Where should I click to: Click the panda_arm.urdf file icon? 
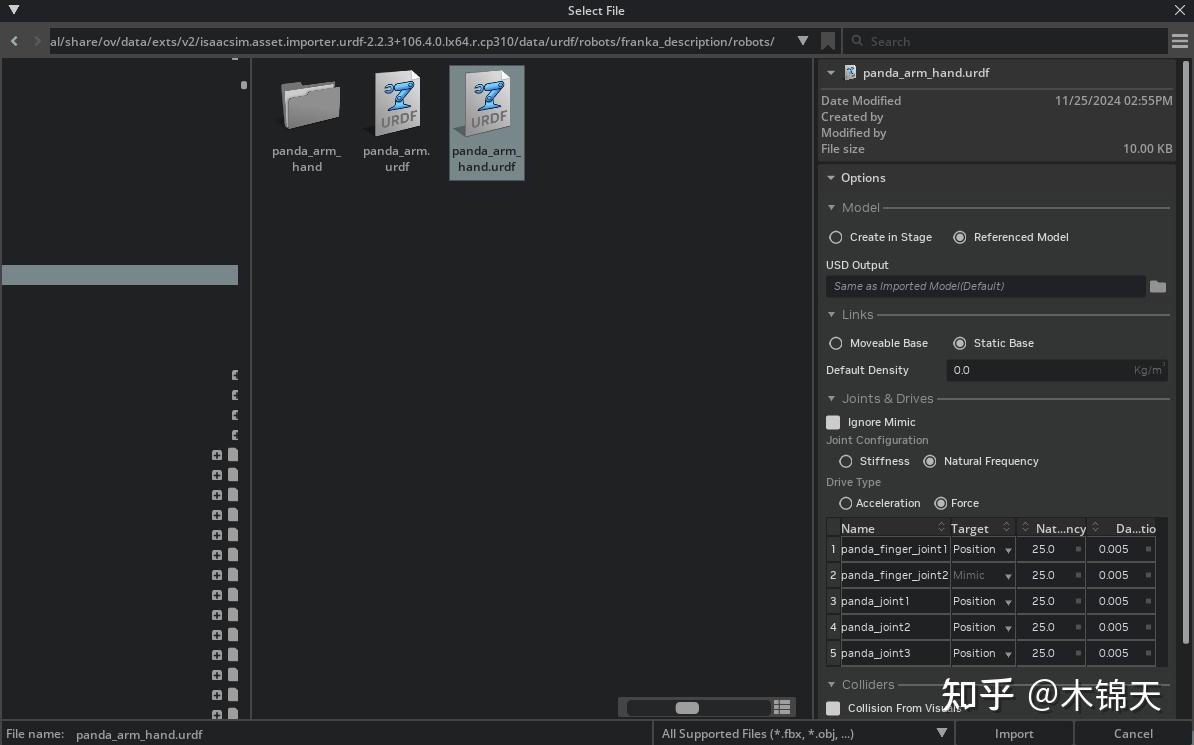pos(396,103)
